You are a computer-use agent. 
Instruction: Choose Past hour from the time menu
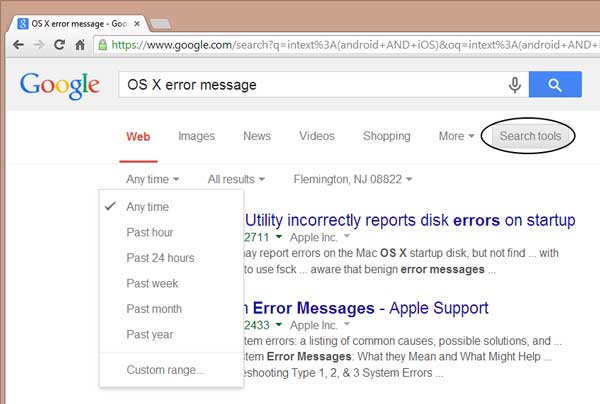(171, 232)
